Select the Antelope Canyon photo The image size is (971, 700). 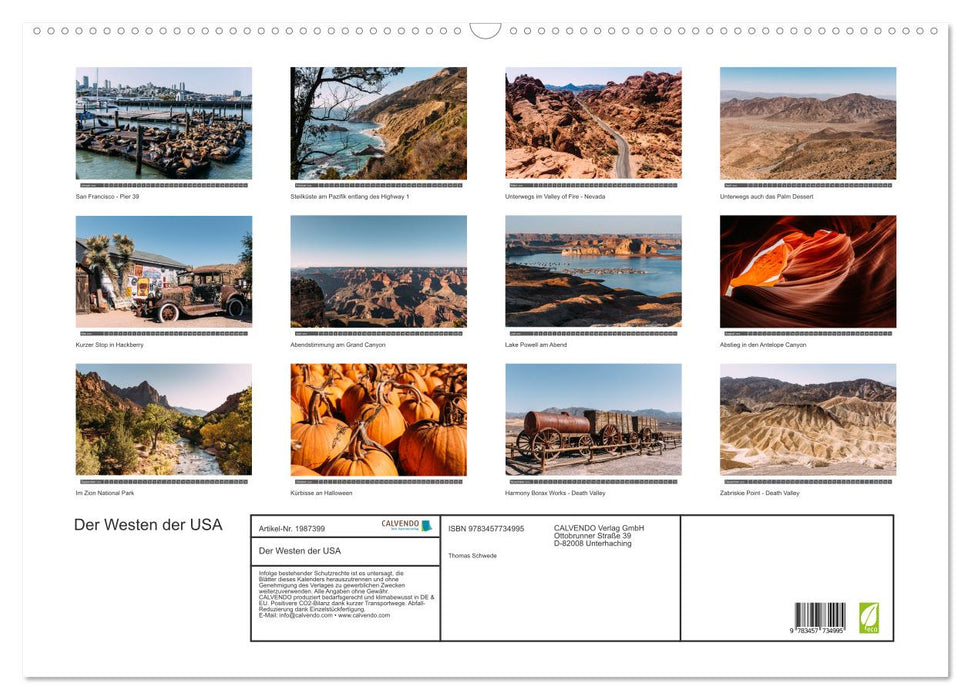[x=807, y=271]
